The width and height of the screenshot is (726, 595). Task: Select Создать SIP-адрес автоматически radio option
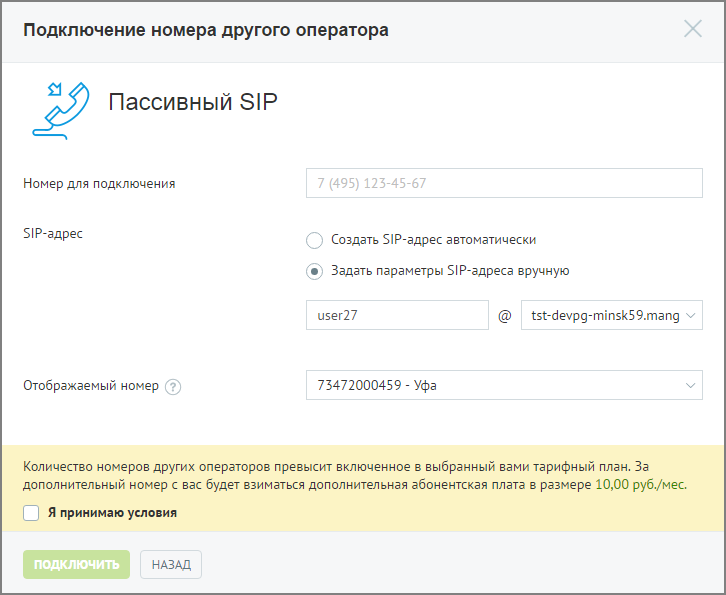(314, 240)
